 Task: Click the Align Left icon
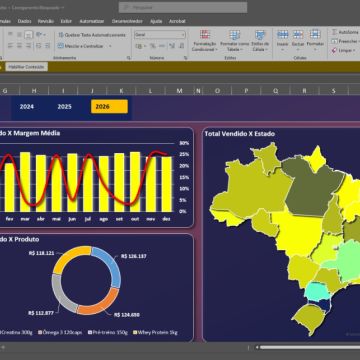(10, 45)
